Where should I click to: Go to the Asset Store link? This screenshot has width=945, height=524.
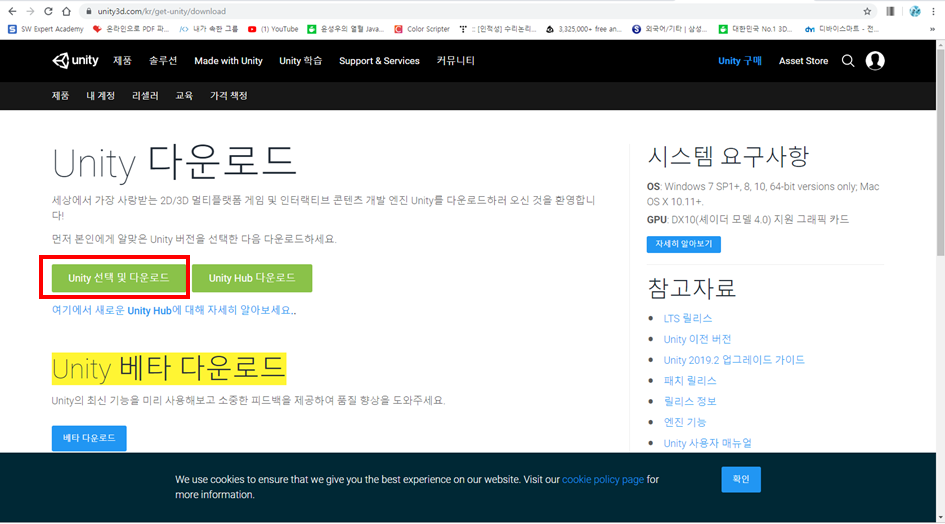(803, 60)
